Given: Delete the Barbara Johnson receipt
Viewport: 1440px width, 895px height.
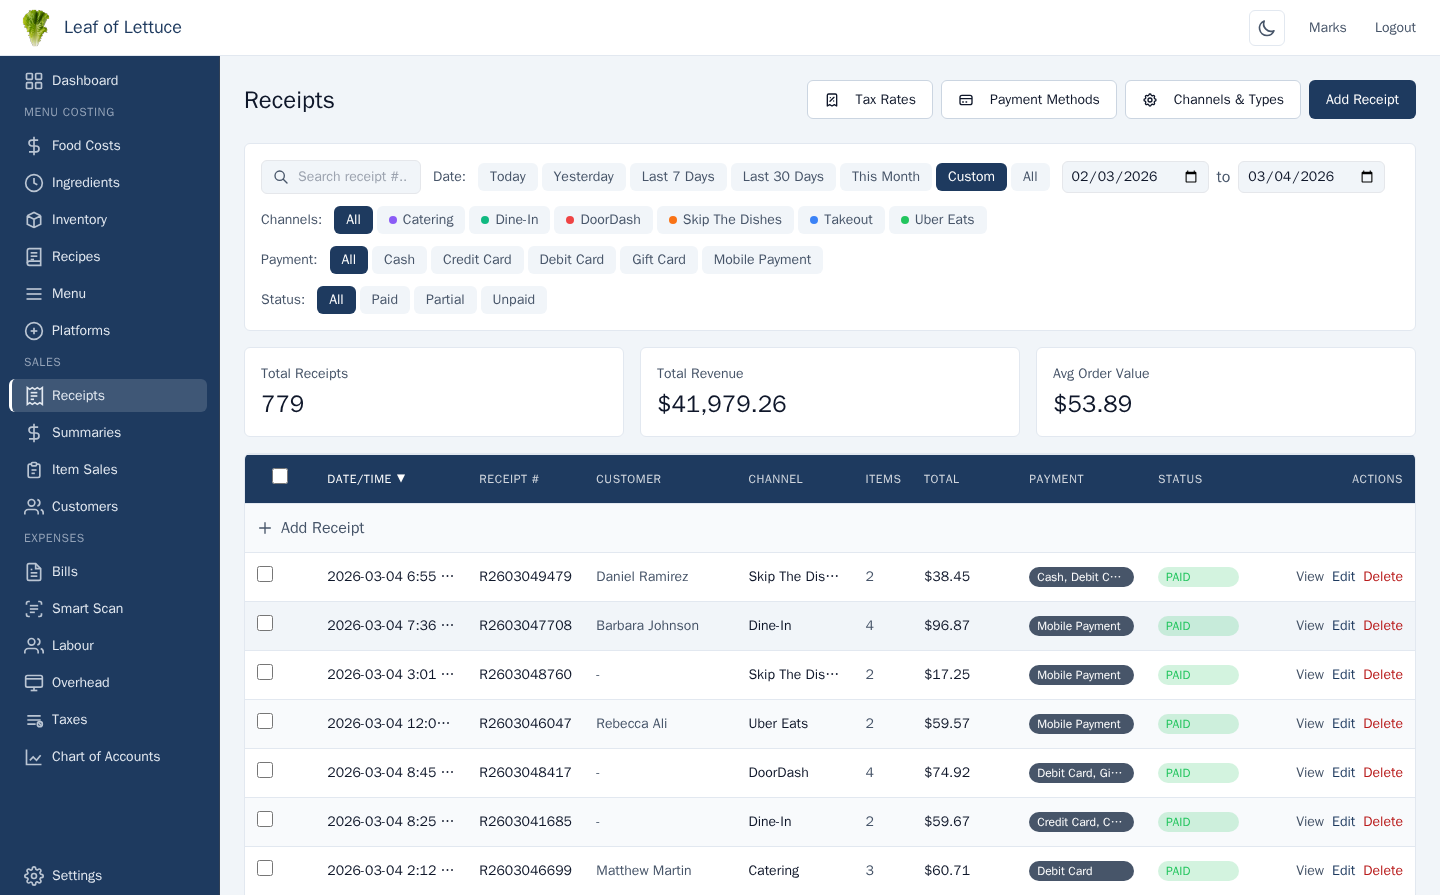Looking at the screenshot, I should click(1382, 626).
